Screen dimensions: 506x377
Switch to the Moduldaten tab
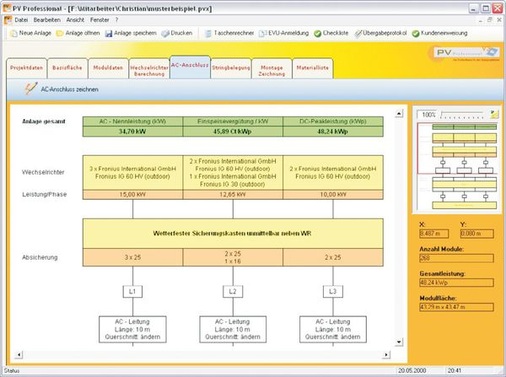[x=108, y=68]
